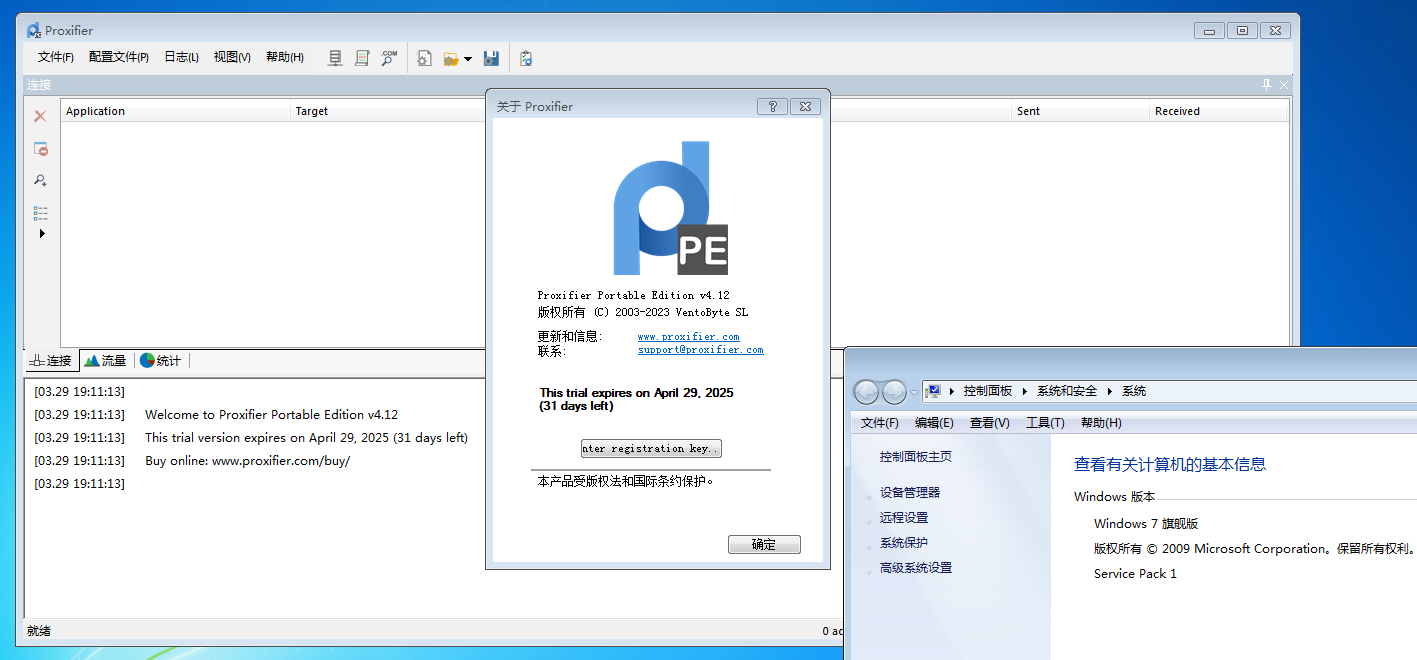Open Name Resolution (.COM magnifier) icon
The height and width of the screenshot is (660, 1417).
389,58
